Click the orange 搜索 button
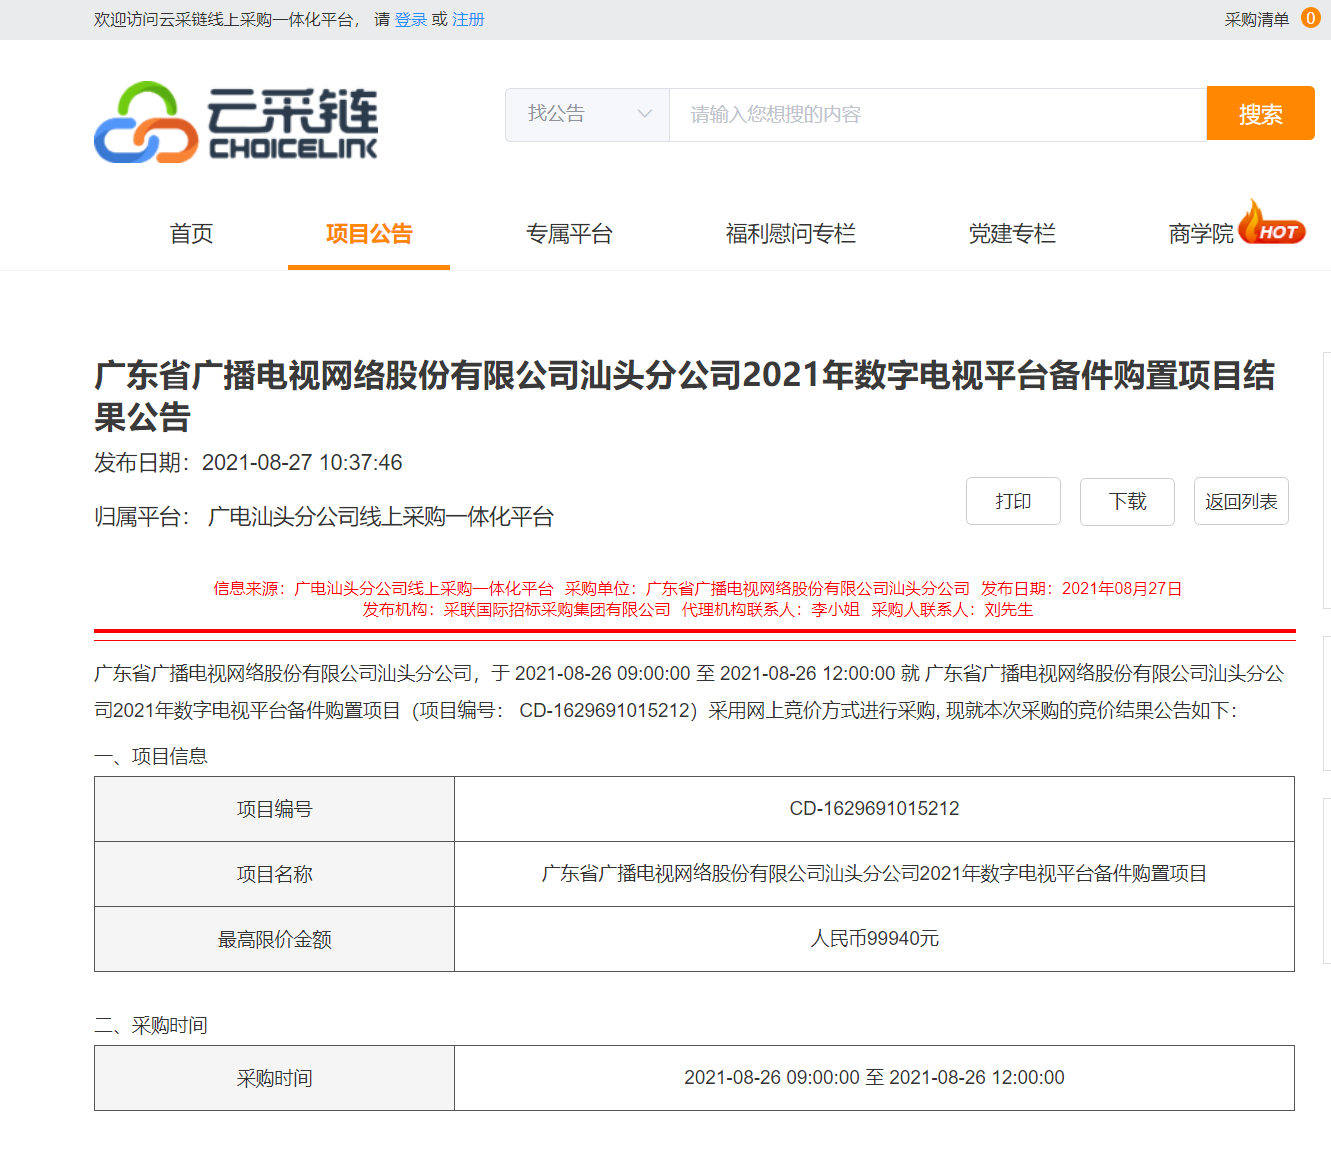Screen dimensions: 1331x1149 [1260, 113]
